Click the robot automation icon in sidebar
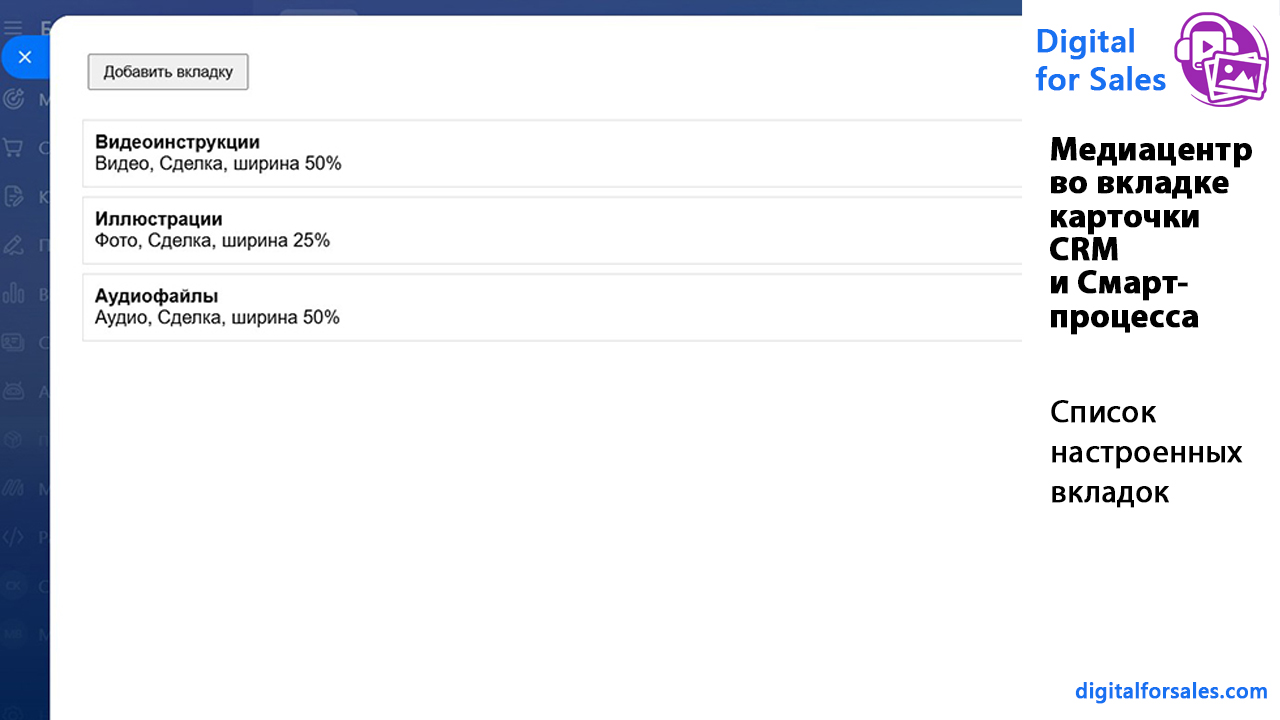Image resolution: width=1280 pixels, height=720 pixels. pyautogui.click(x=13, y=391)
